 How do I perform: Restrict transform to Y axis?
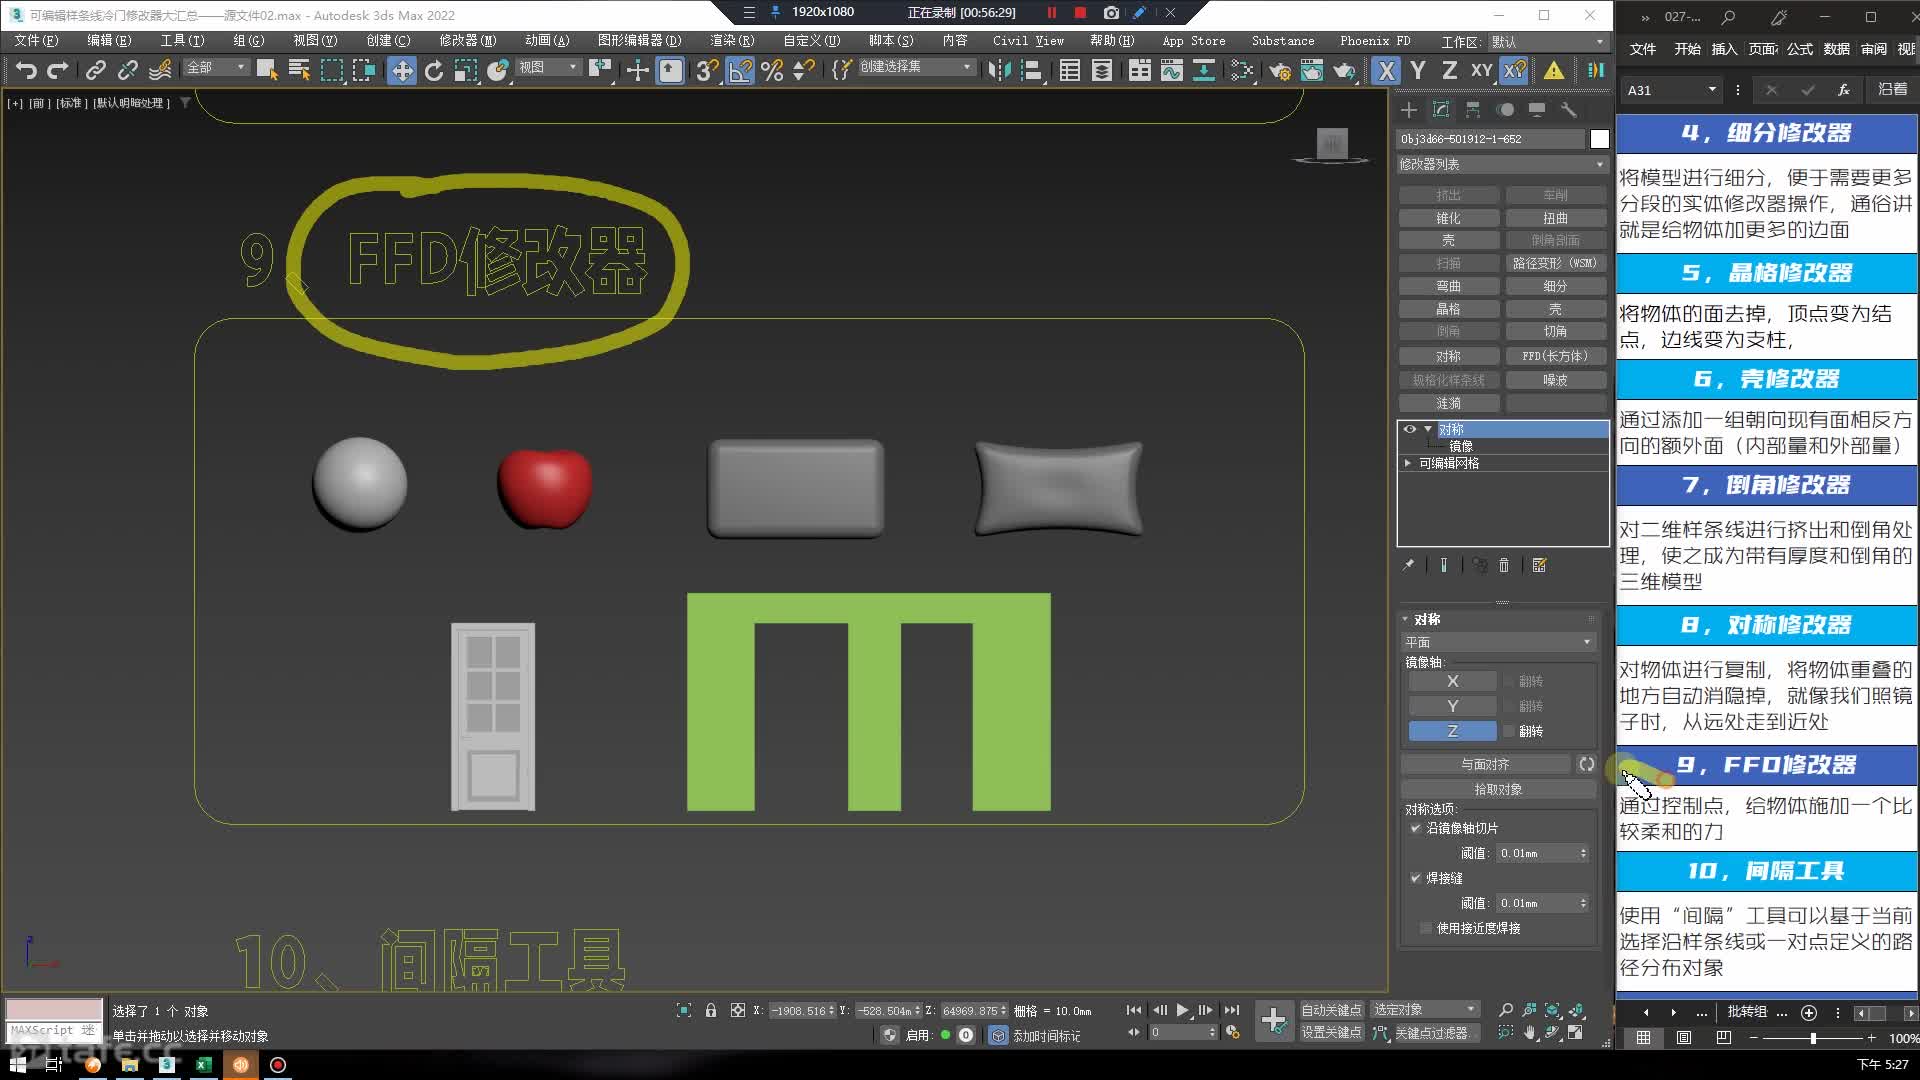coord(1418,70)
